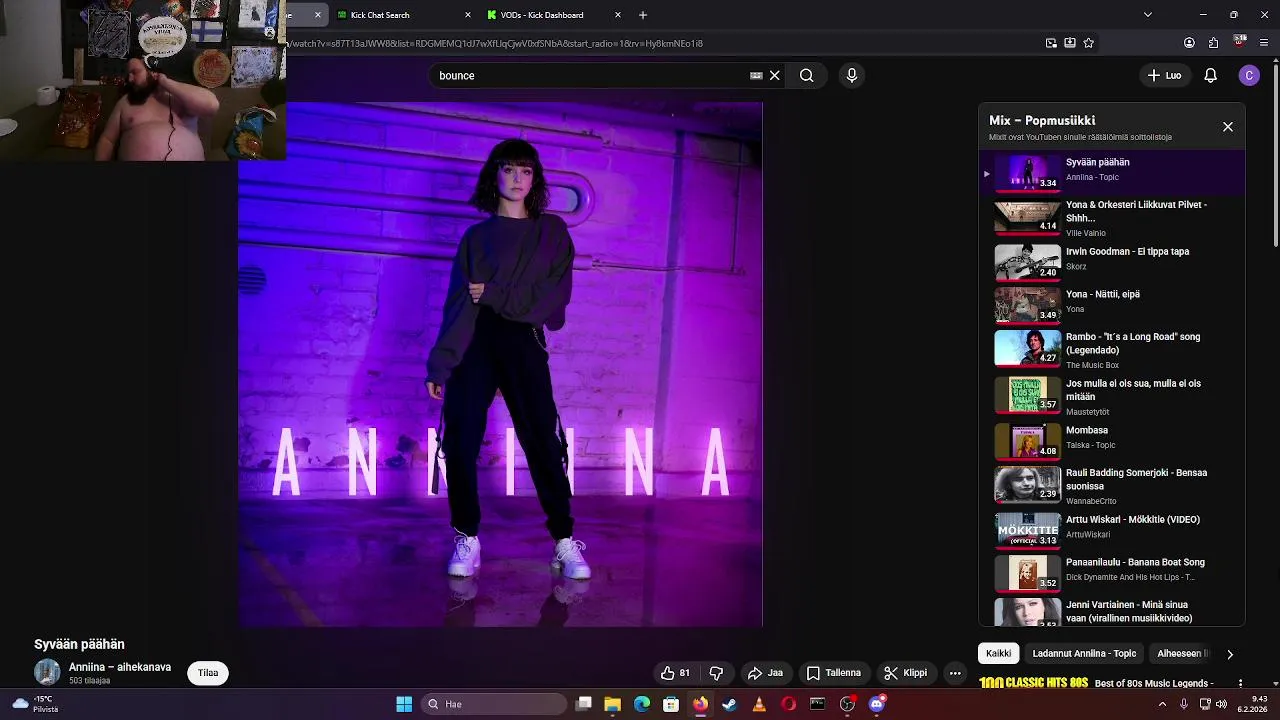The width and height of the screenshot is (1280, 720).
Task: Open the Windows Start menu
Action: [404, 704]
